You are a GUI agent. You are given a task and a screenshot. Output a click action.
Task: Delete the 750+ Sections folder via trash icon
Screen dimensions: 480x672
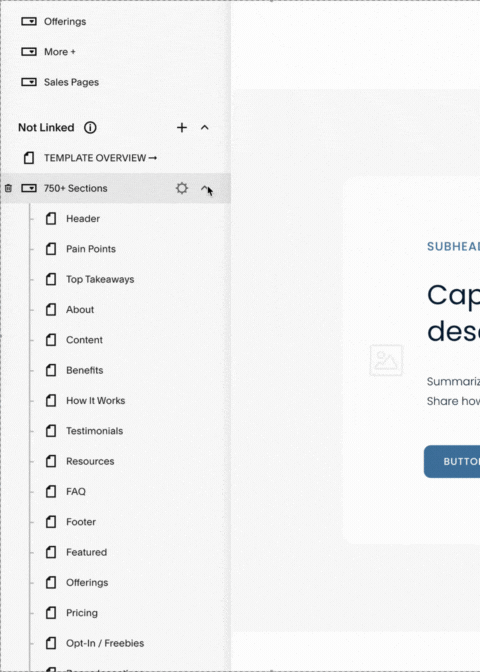(8, 188)
